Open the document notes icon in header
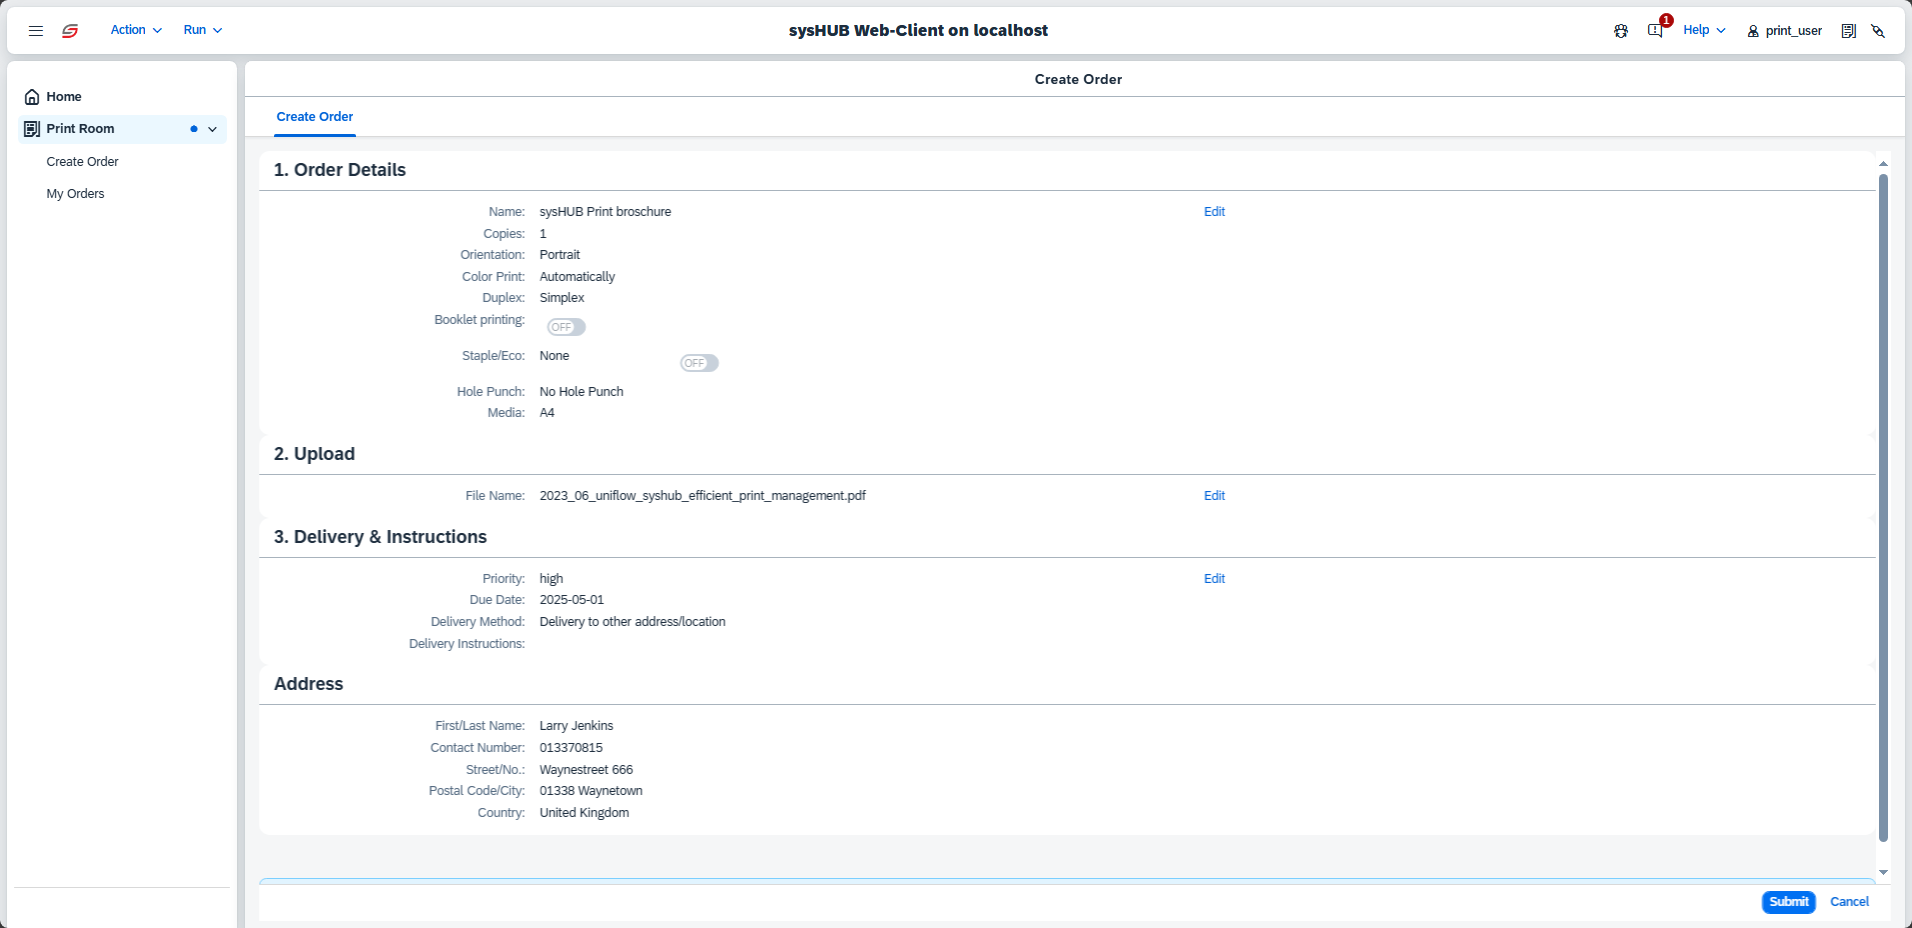 click(x=1849, y=31)
